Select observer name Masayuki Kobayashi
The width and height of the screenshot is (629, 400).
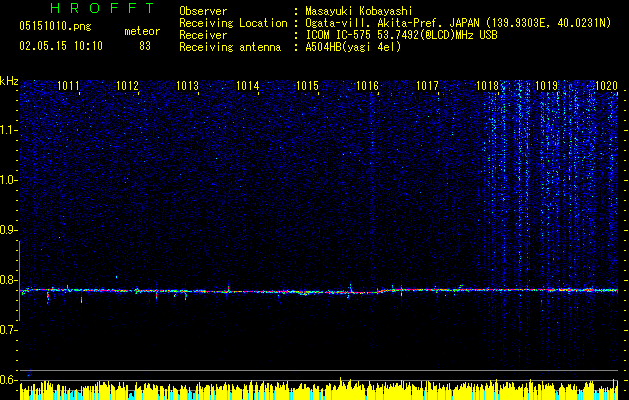pos(358,11)
